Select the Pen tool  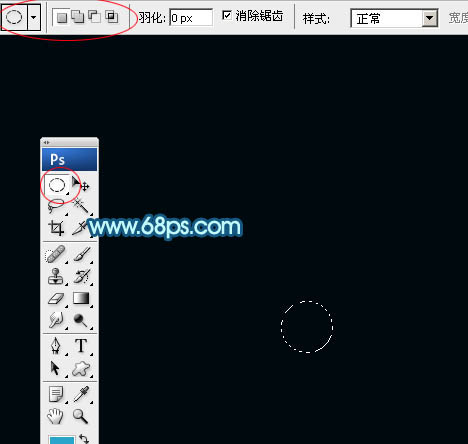[55, 346]
